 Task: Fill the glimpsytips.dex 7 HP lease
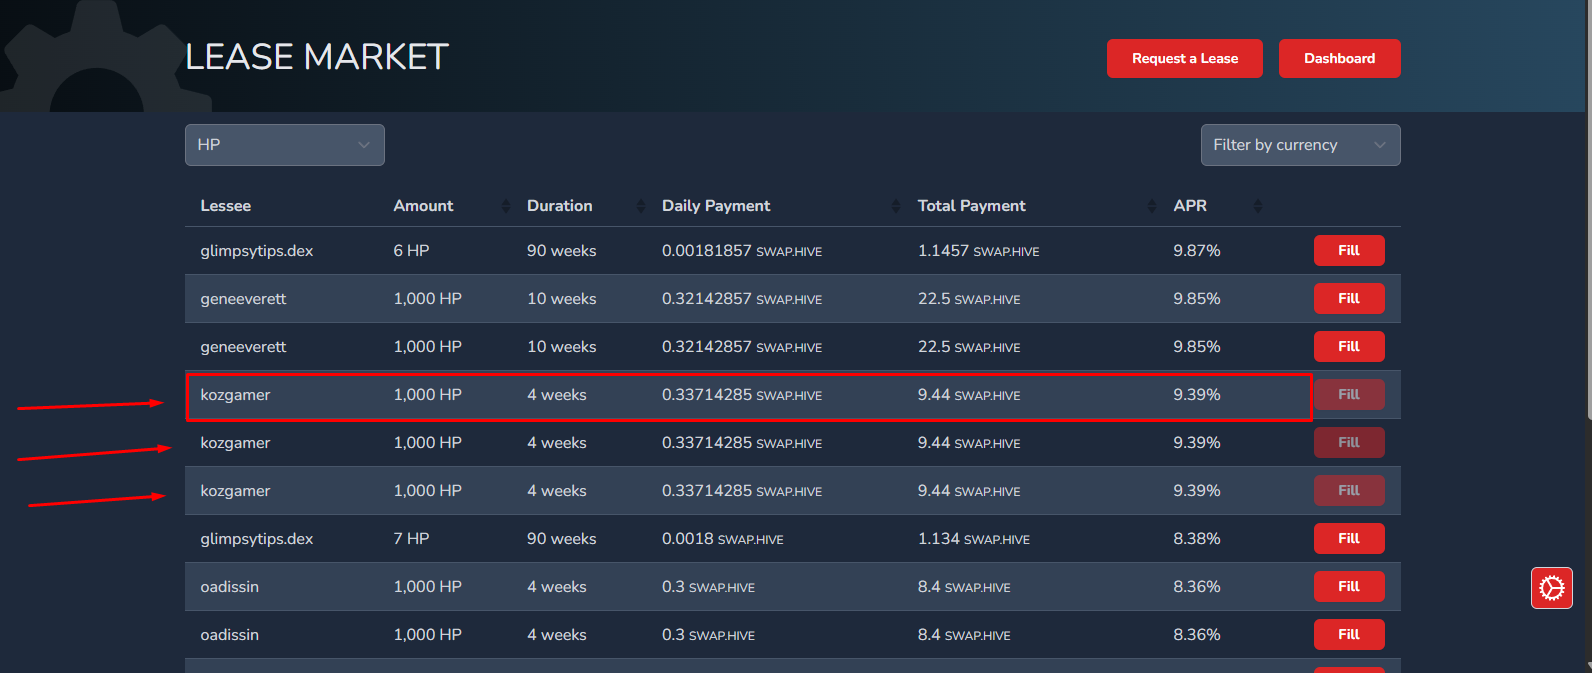click(1348, 539)
